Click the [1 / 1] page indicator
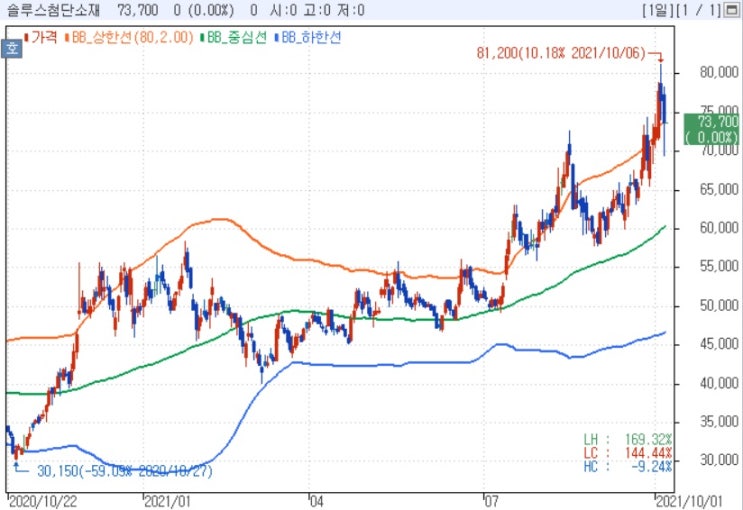The width and height of the screenshot is (743, 510). pyautogui.click(x=699, y=10)
